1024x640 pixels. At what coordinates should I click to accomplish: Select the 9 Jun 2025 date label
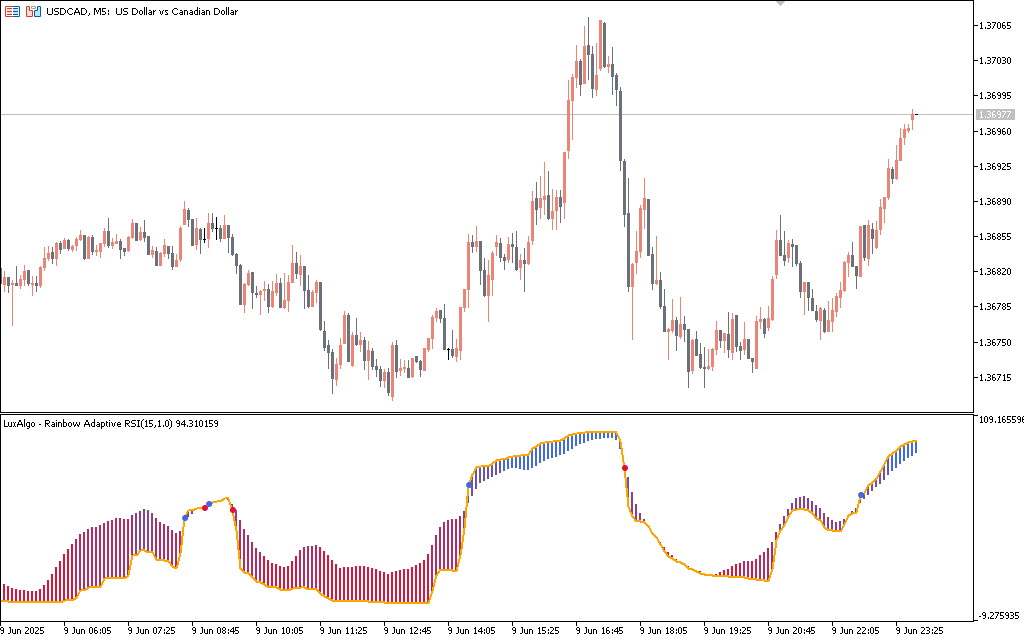click(24, 631)
